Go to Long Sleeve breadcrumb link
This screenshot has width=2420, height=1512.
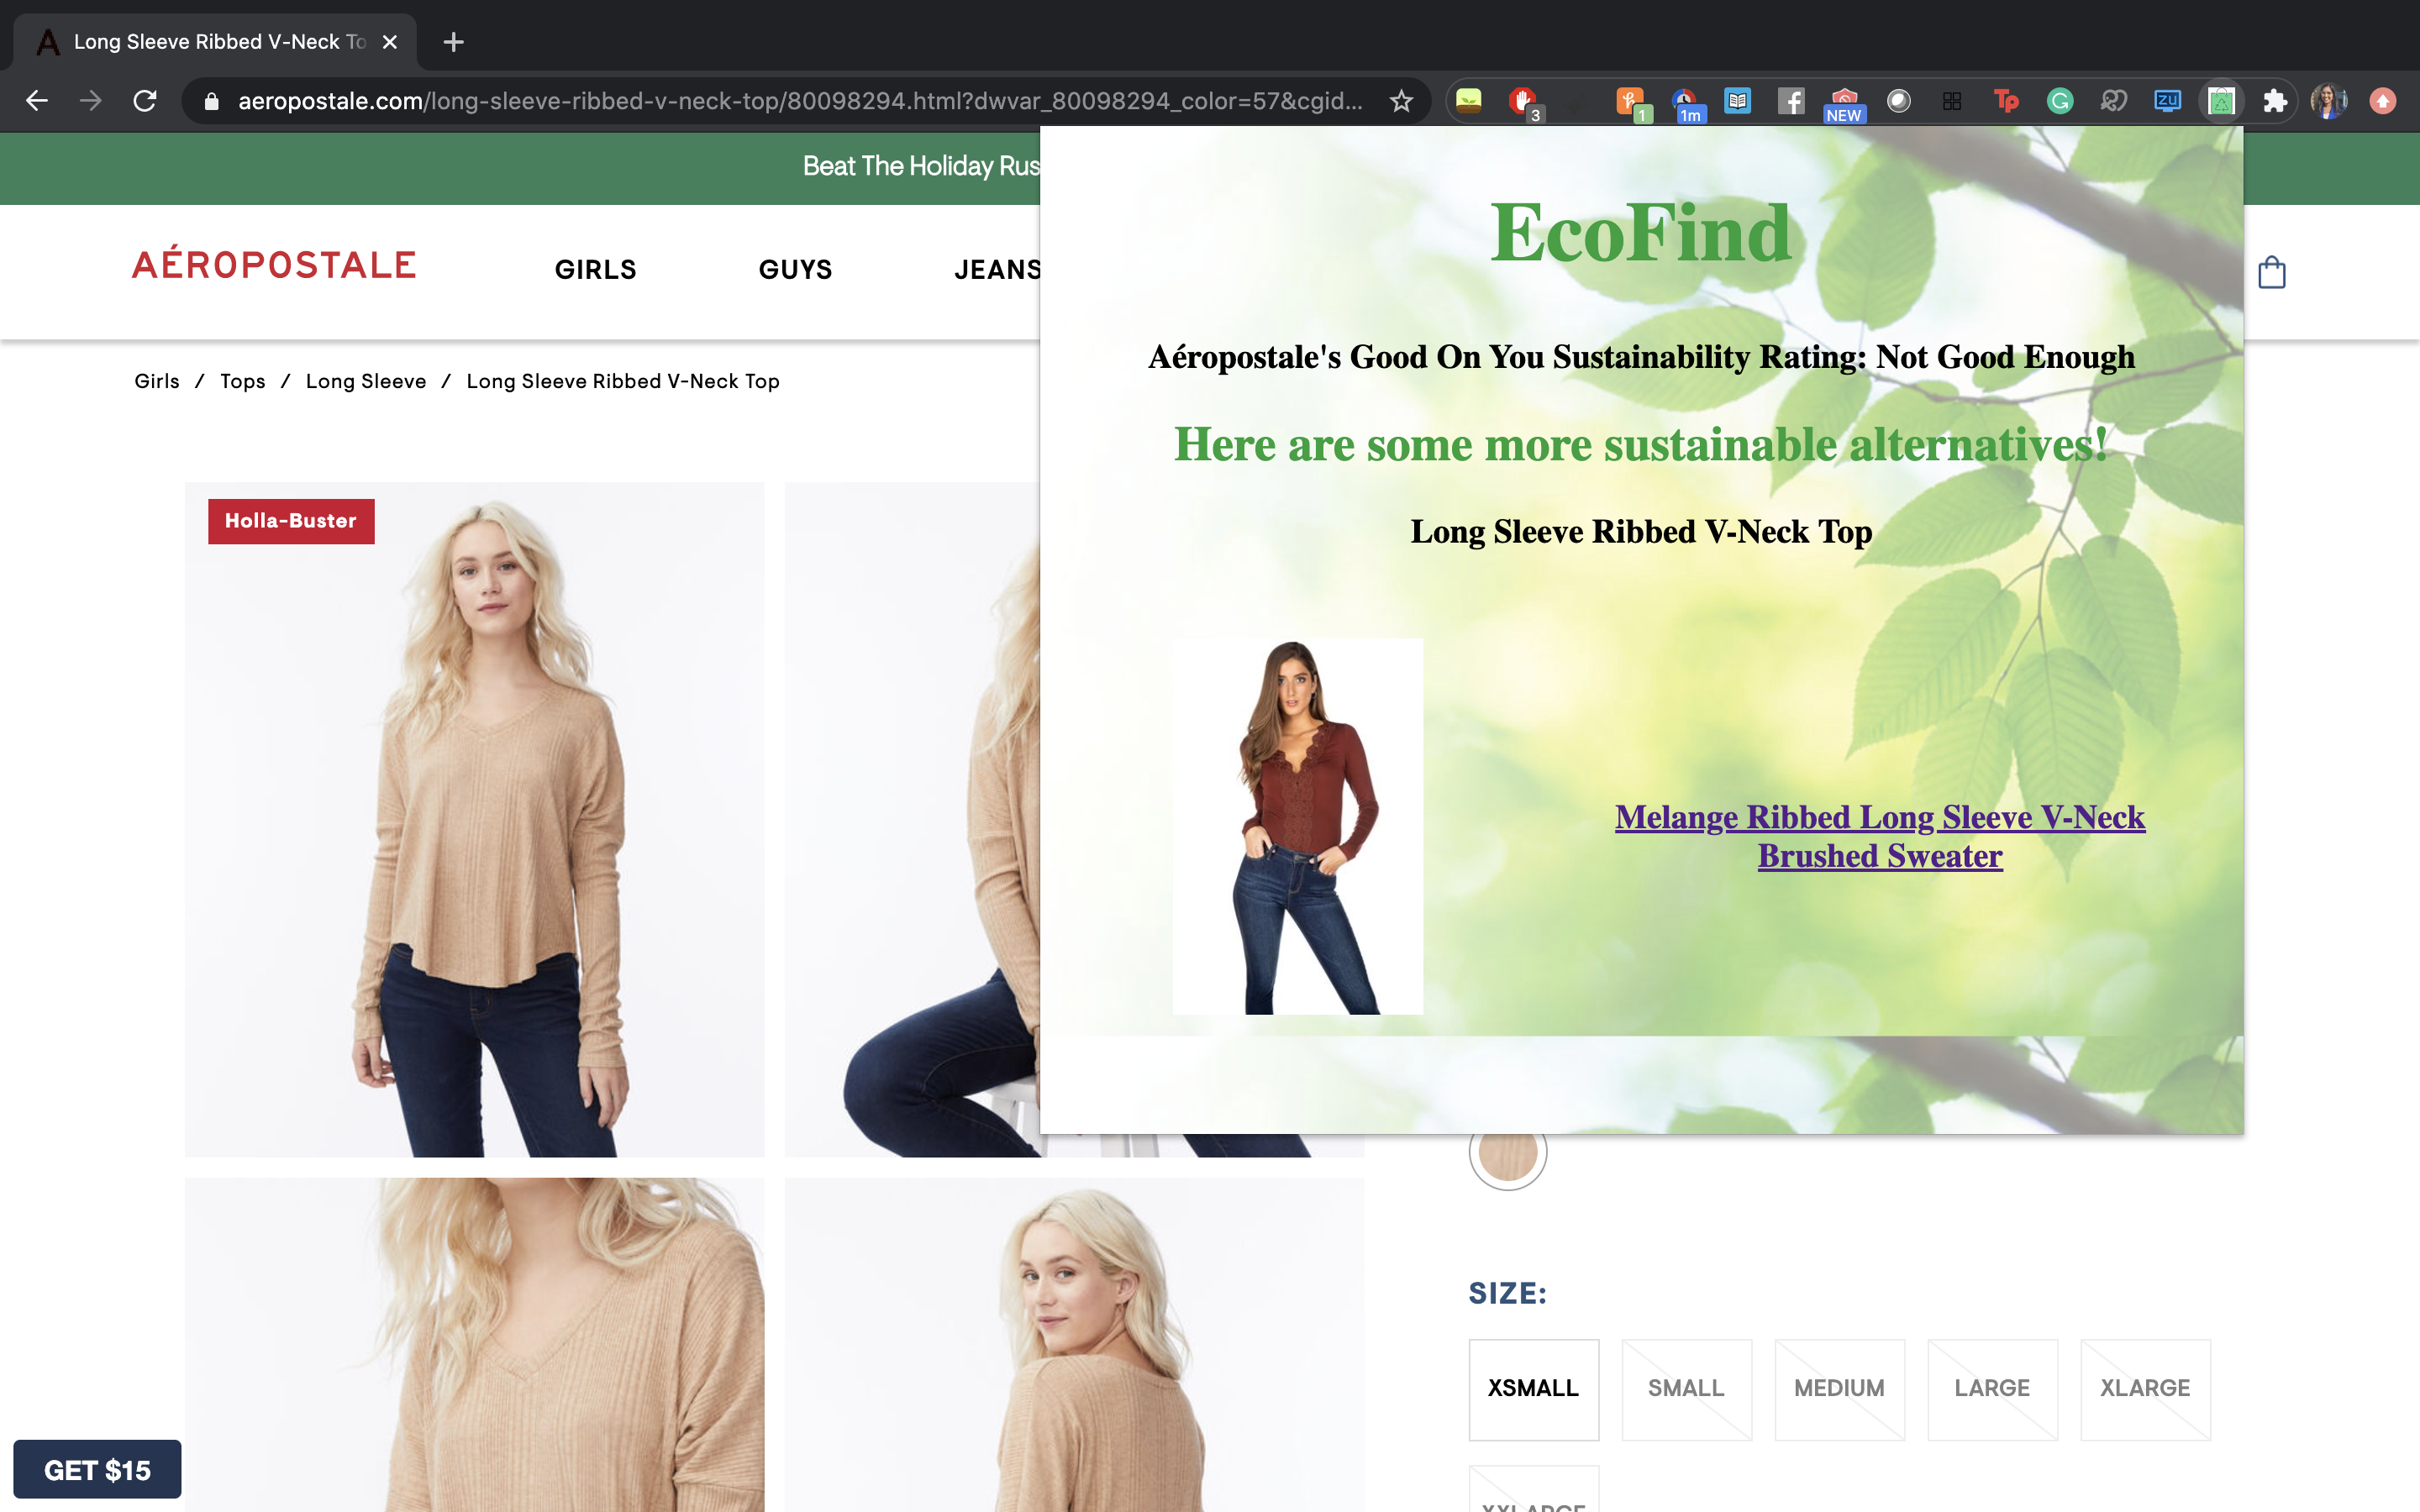coord(365,381)
